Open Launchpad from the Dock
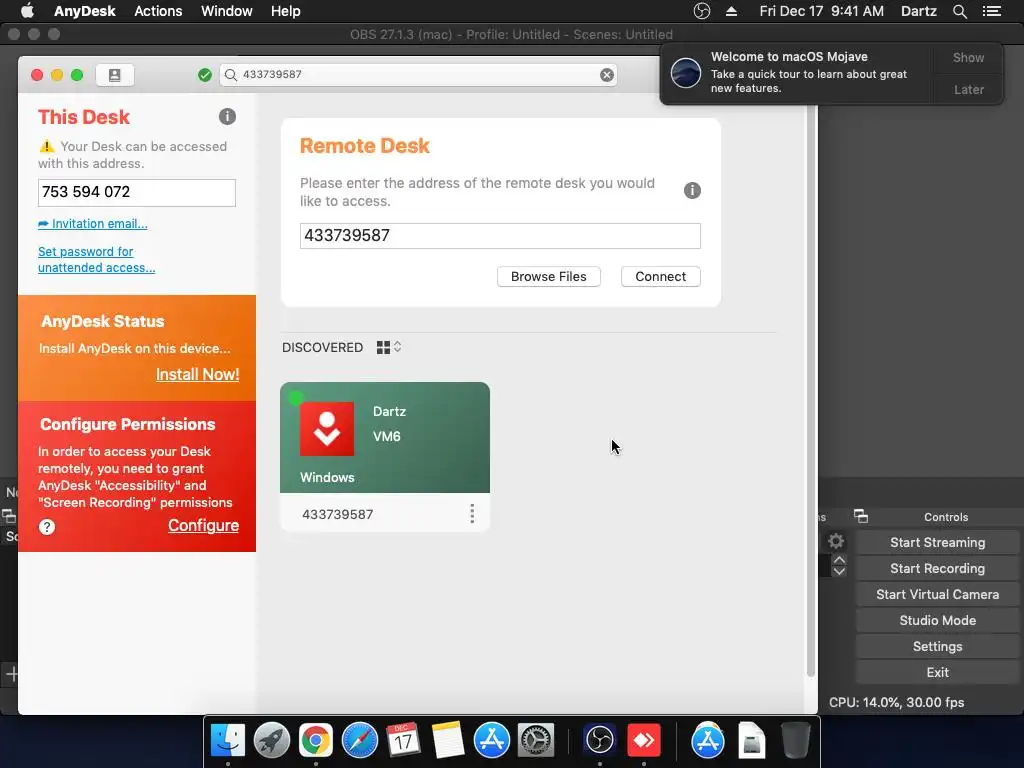Viewport: 1024px width, 768px height. [x=272, y=741]
